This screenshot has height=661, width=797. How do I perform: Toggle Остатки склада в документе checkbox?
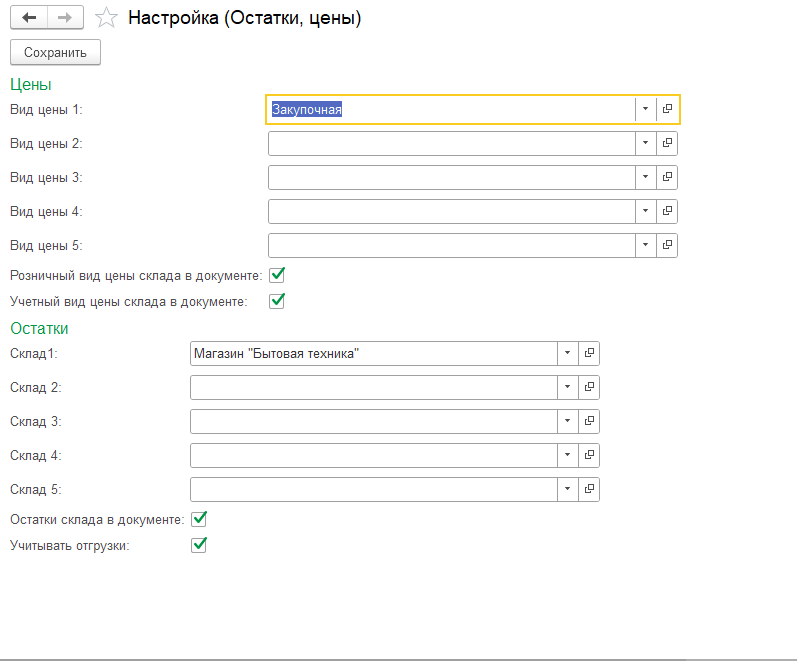(199, 519)
